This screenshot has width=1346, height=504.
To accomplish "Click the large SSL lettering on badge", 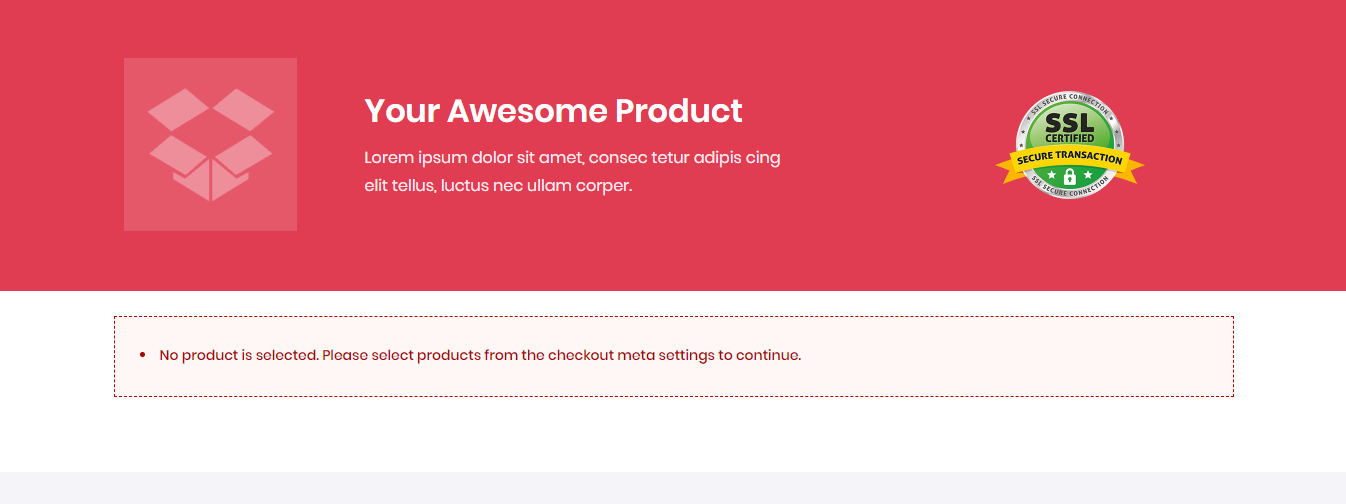I will pos(1070,123).
